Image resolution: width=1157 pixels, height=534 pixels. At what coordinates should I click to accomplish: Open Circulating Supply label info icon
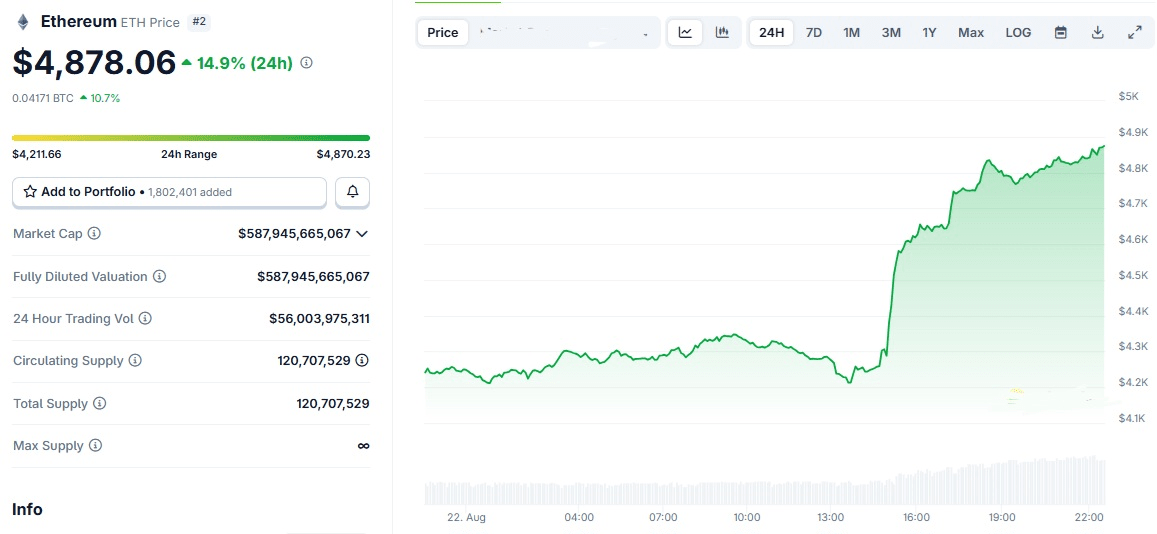pos(135,361)
